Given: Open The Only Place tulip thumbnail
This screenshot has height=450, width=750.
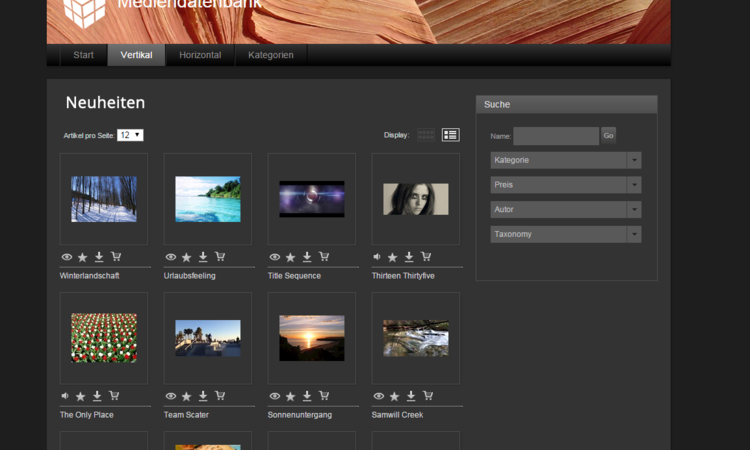Looking at the screenshot, I should [x=104, y=338].
